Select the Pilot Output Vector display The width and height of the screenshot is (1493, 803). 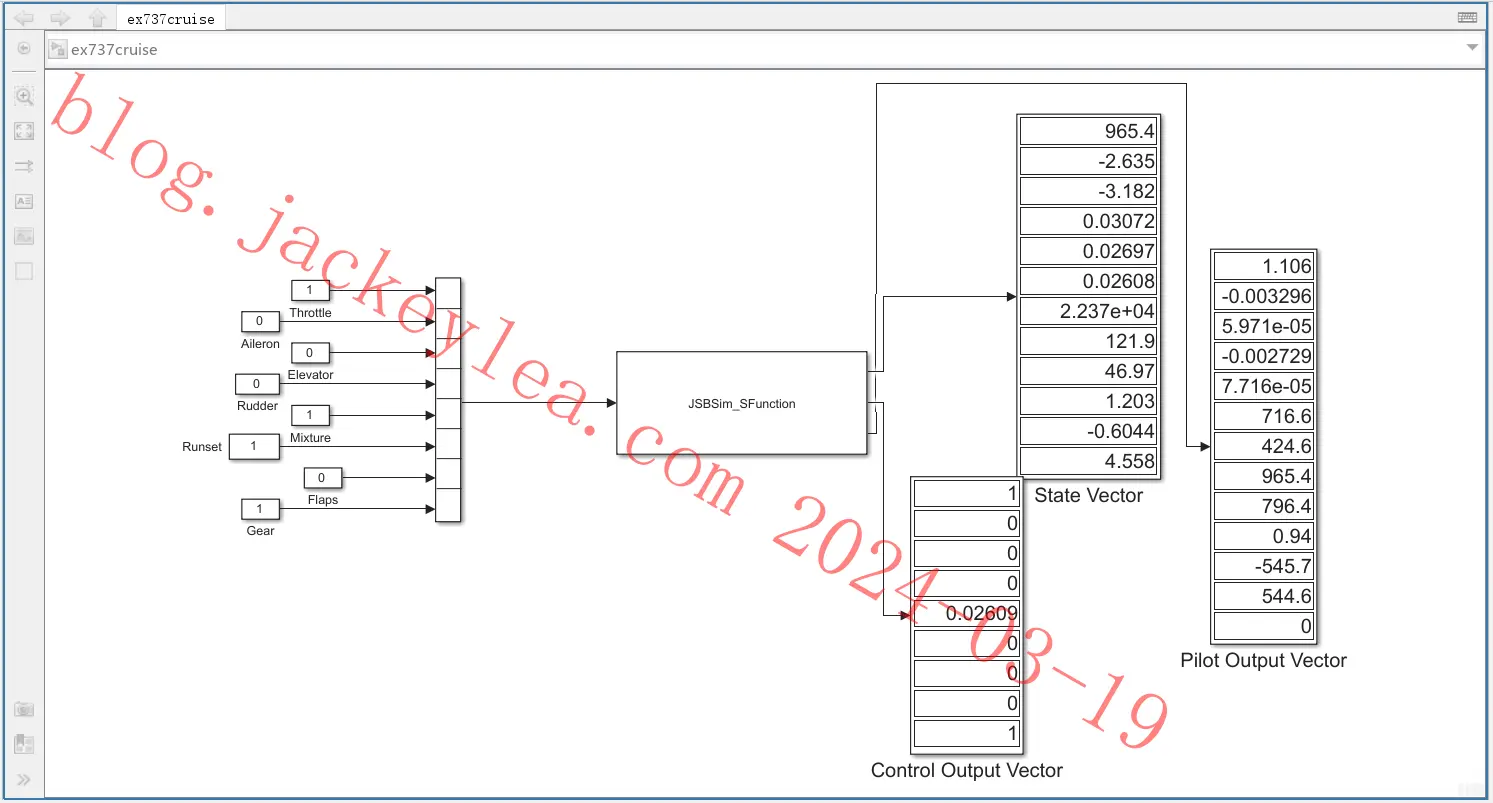pos(1263,446)
